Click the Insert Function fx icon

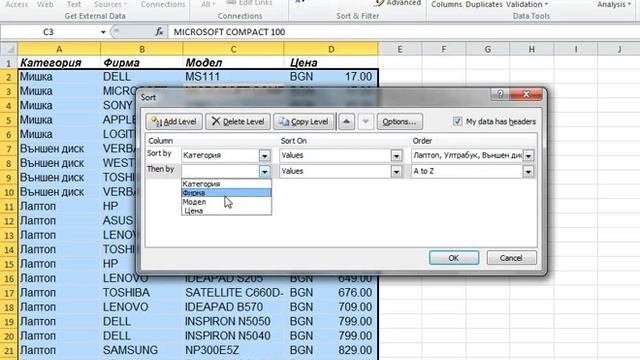click(x=159, y=32)
